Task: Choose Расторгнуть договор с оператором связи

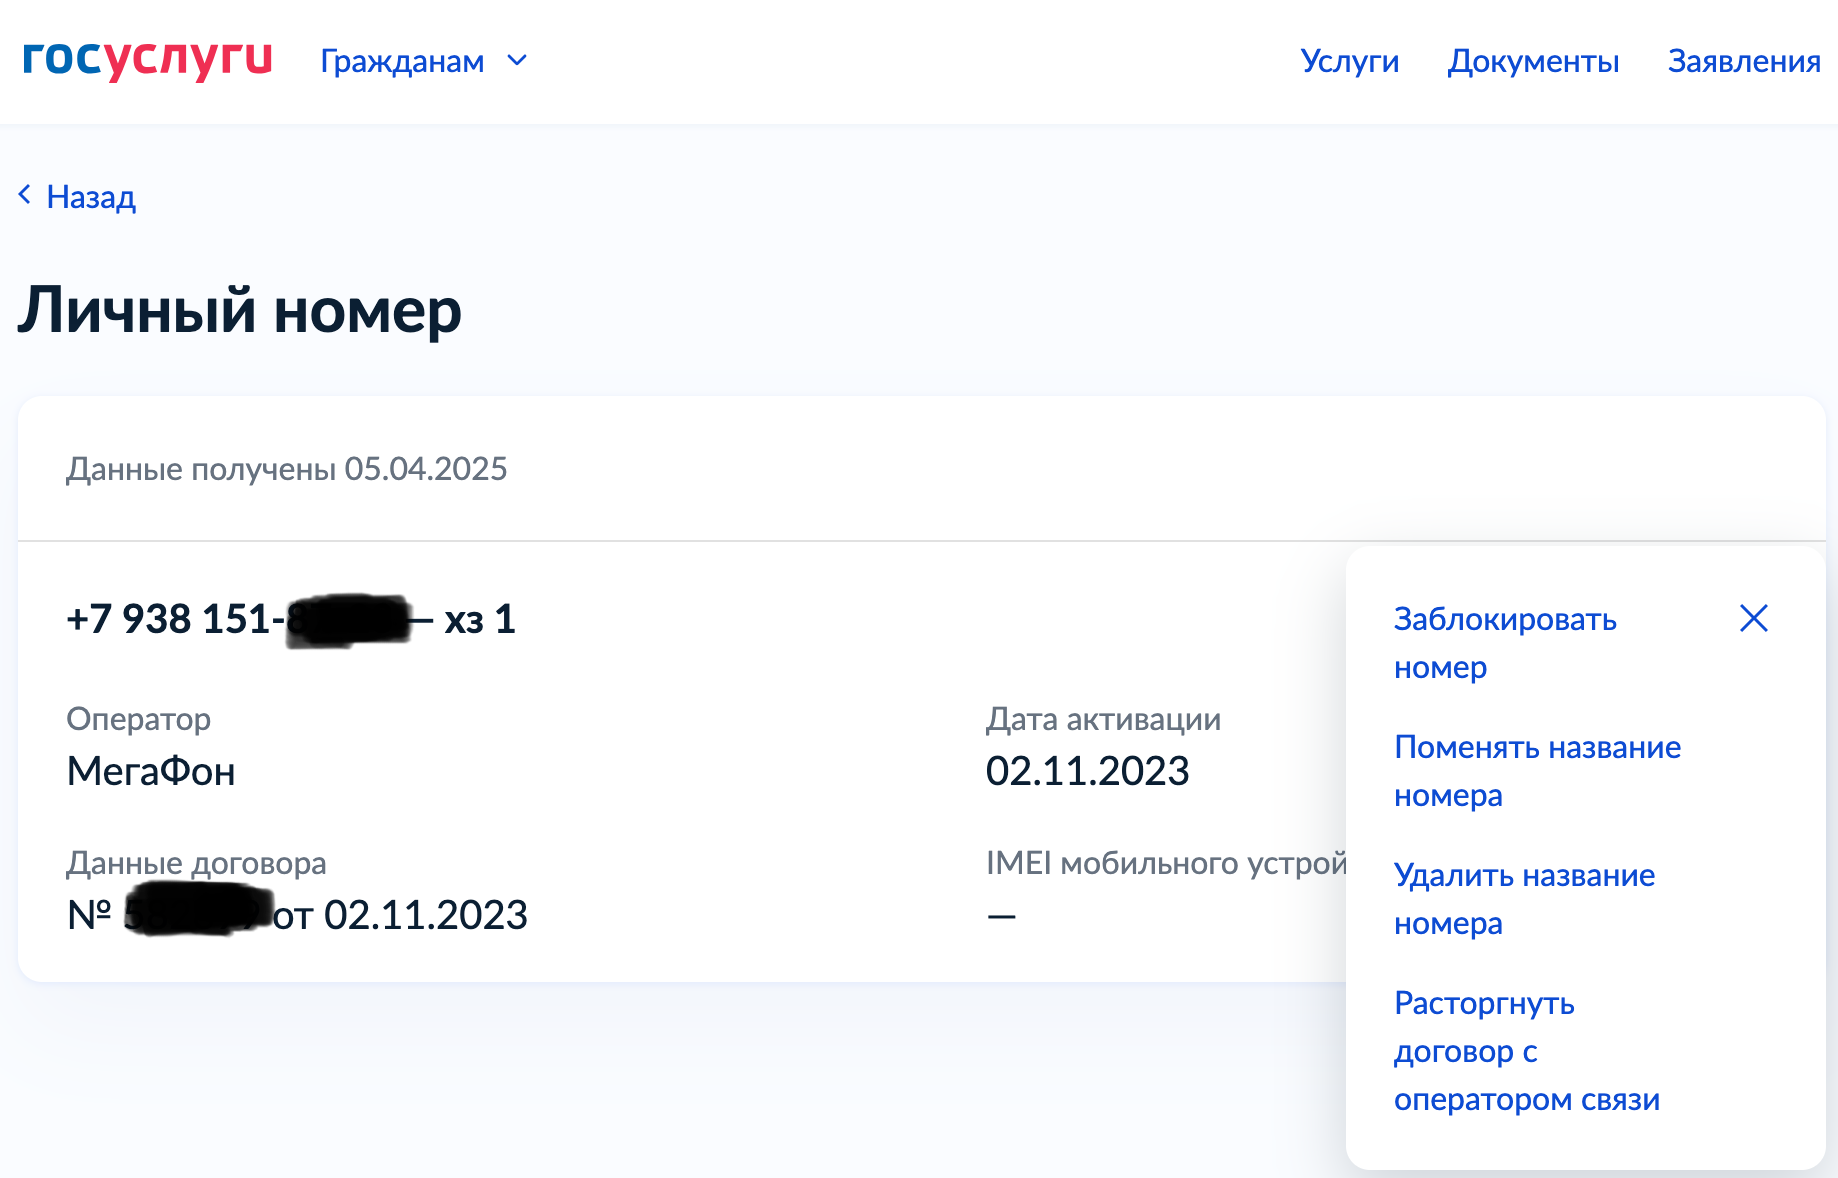Action: 1526,1050
